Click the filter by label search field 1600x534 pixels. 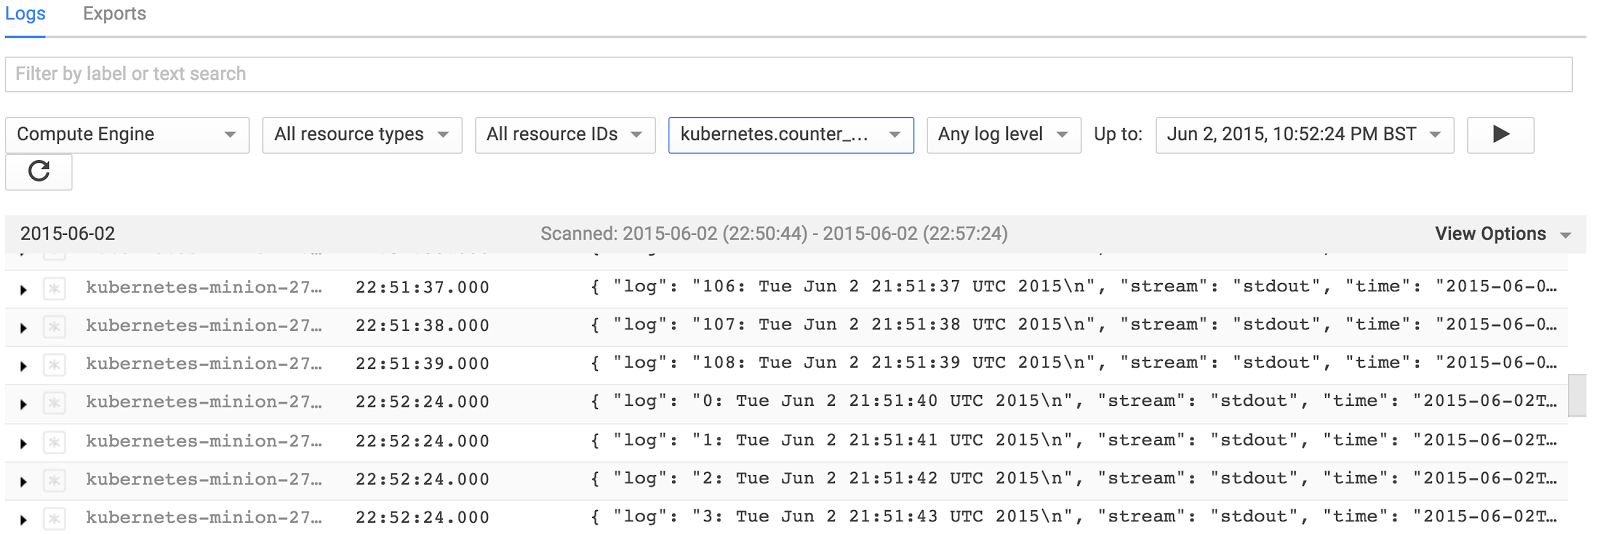pos(788,74)
